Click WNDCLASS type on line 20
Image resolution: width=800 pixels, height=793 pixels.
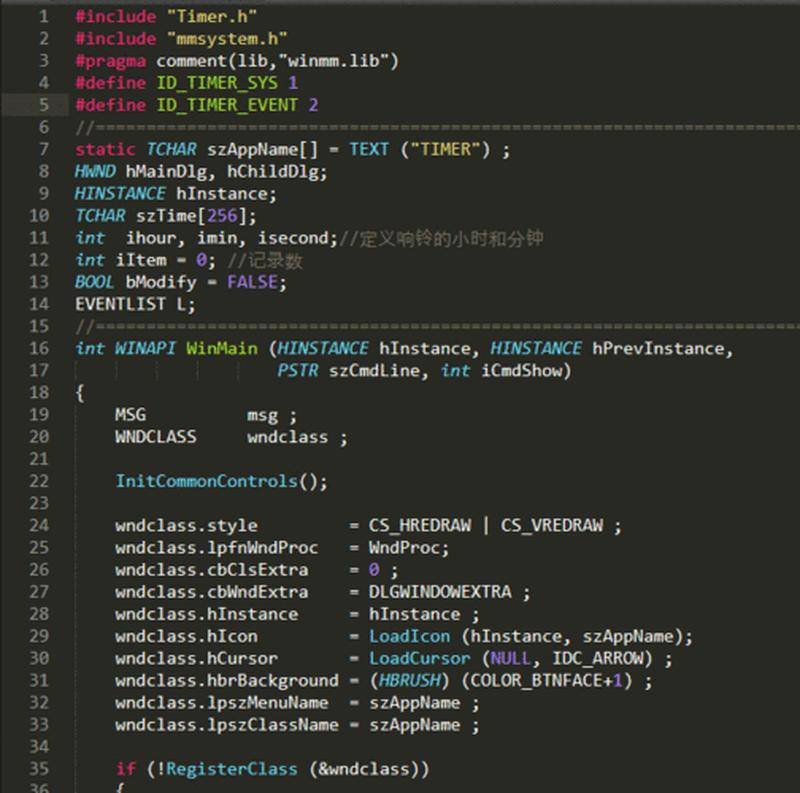(156, 437)
